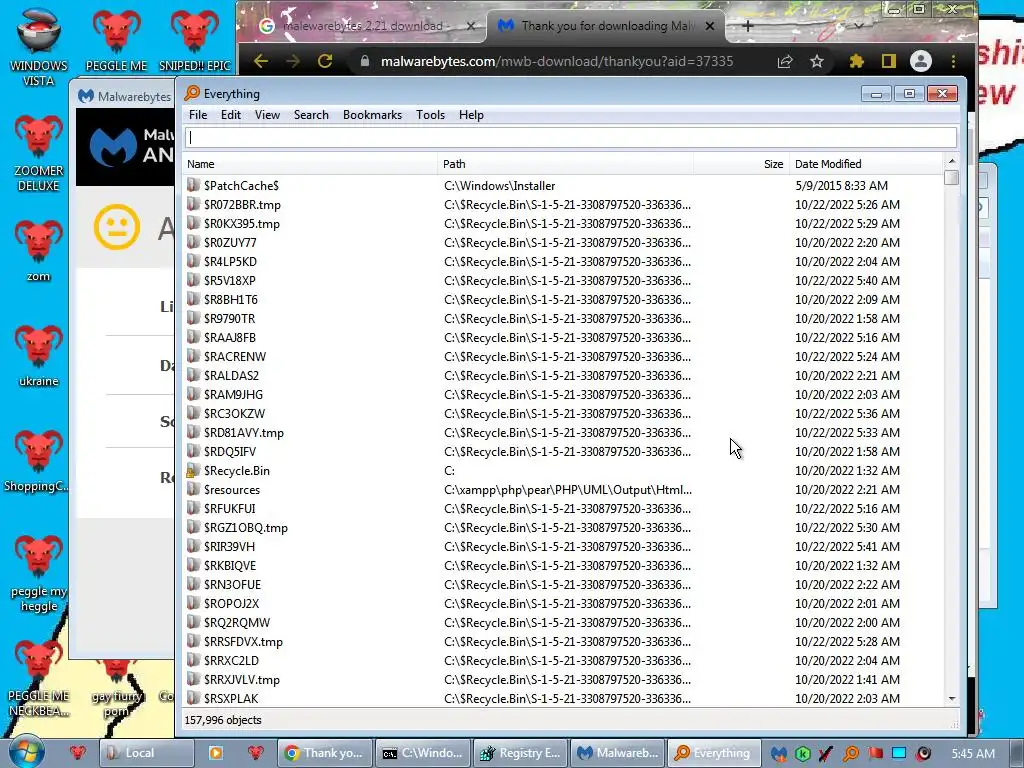
Task: Switch to the C:\Windo... command prompt taskbar button
Action: [x=422, y=753]
